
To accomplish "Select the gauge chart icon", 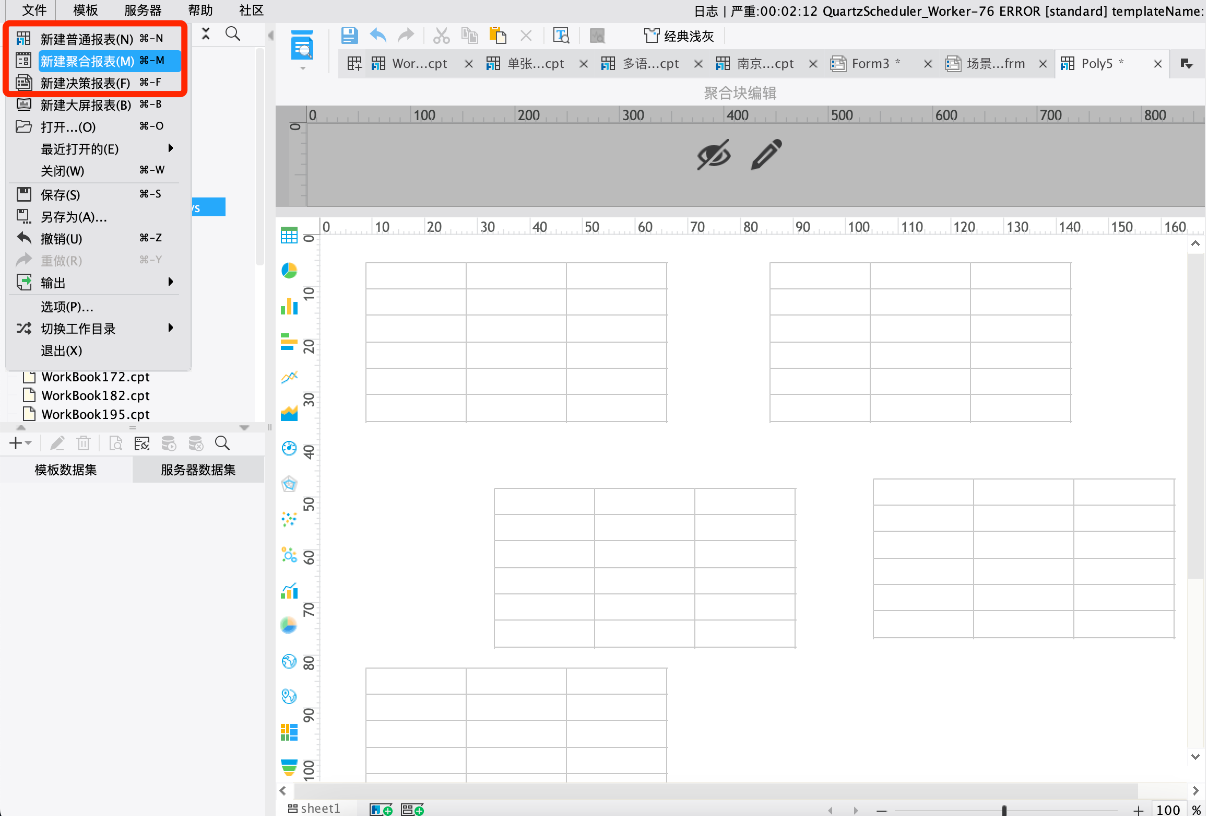I will click(x=289, y=448).
